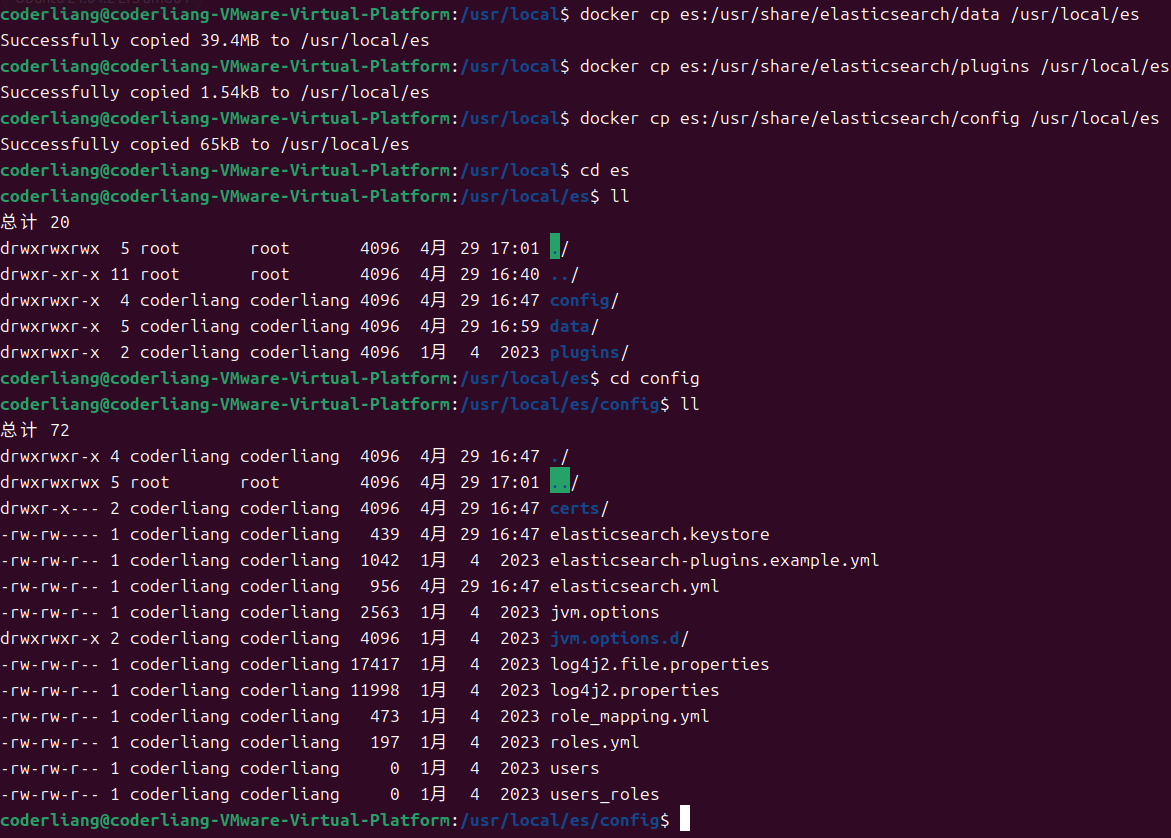Click the size value '17417'

point(375,665)
